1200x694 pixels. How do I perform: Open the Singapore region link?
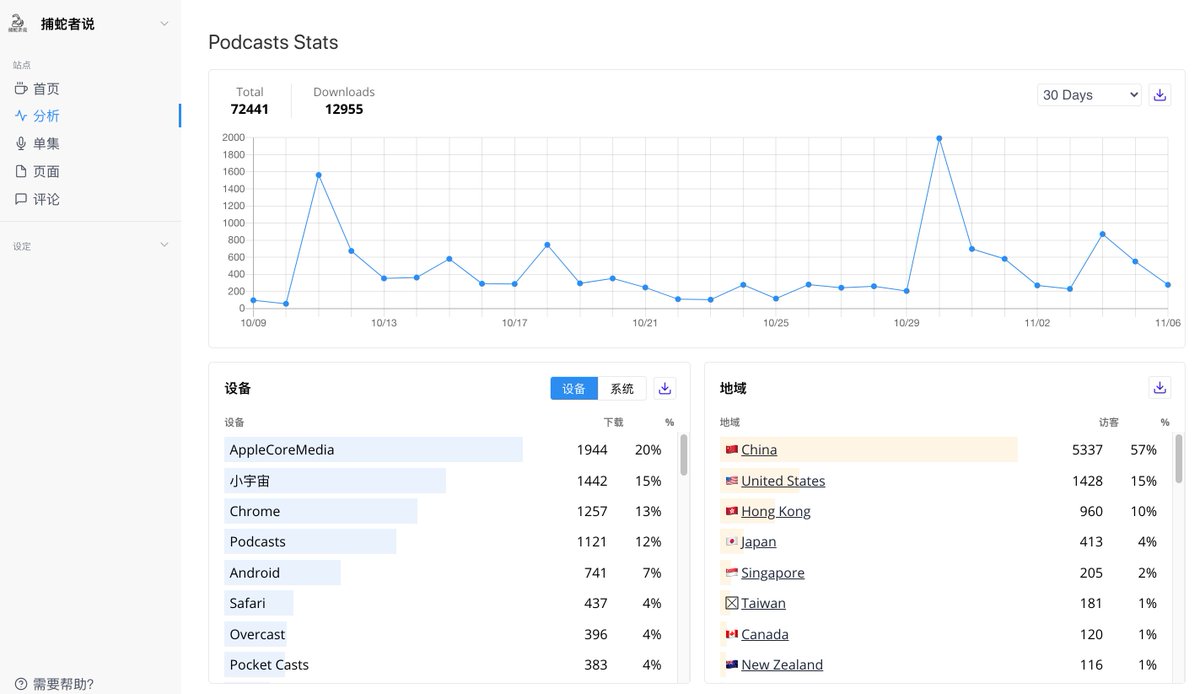point(773,573)
